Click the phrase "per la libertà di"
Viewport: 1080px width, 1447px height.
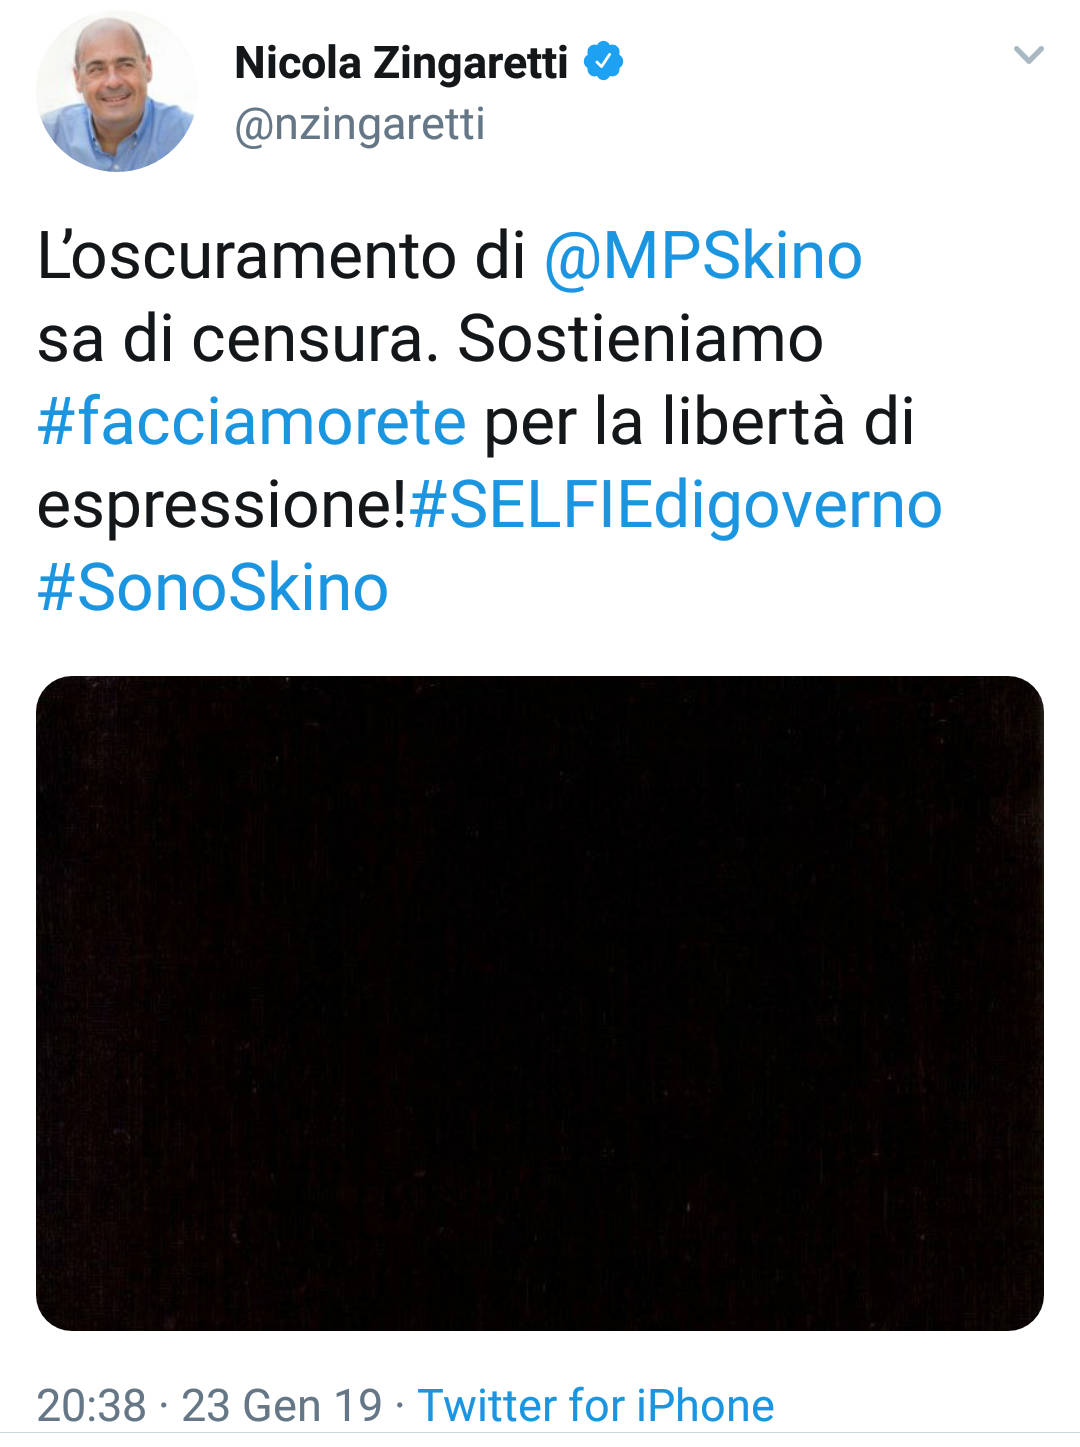pos(699,421)
